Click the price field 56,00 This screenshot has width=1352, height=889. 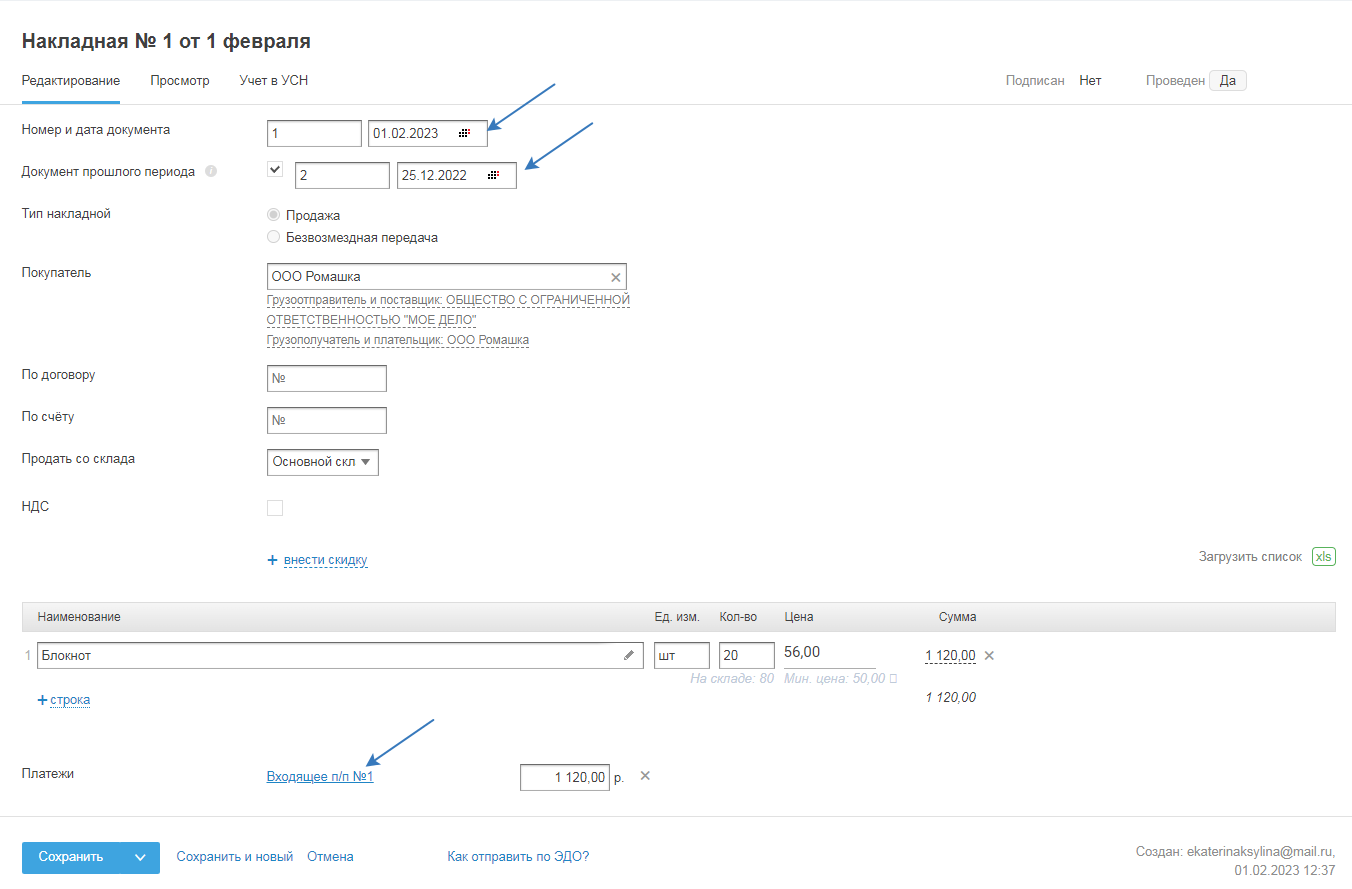830,654
